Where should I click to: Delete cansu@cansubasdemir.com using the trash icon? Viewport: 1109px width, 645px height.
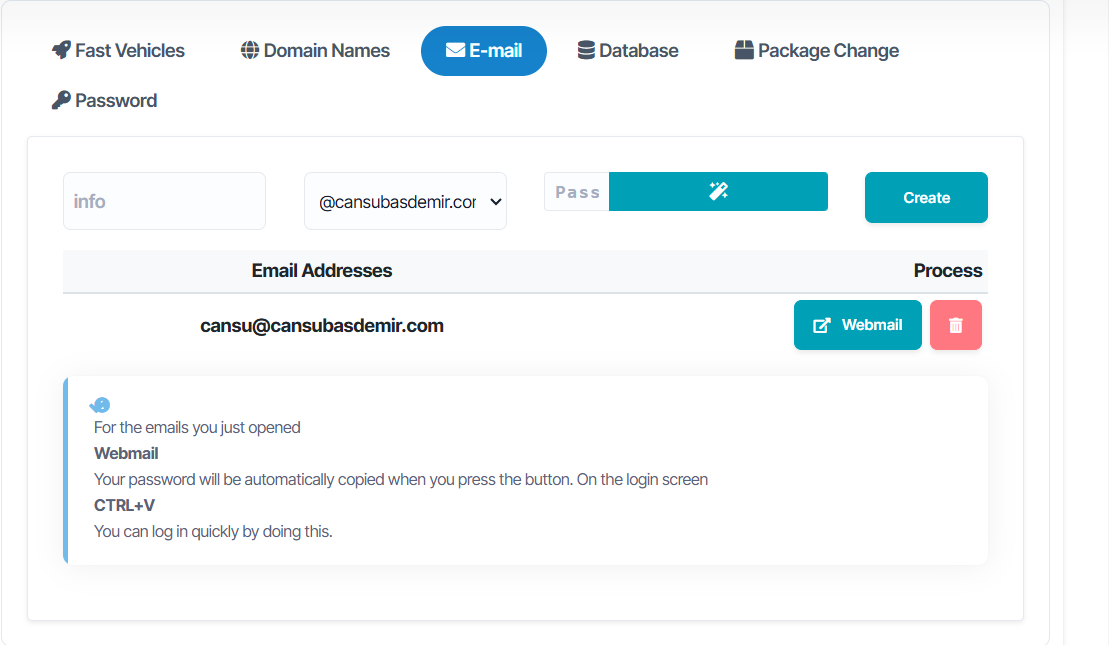[x=955, y=325]
